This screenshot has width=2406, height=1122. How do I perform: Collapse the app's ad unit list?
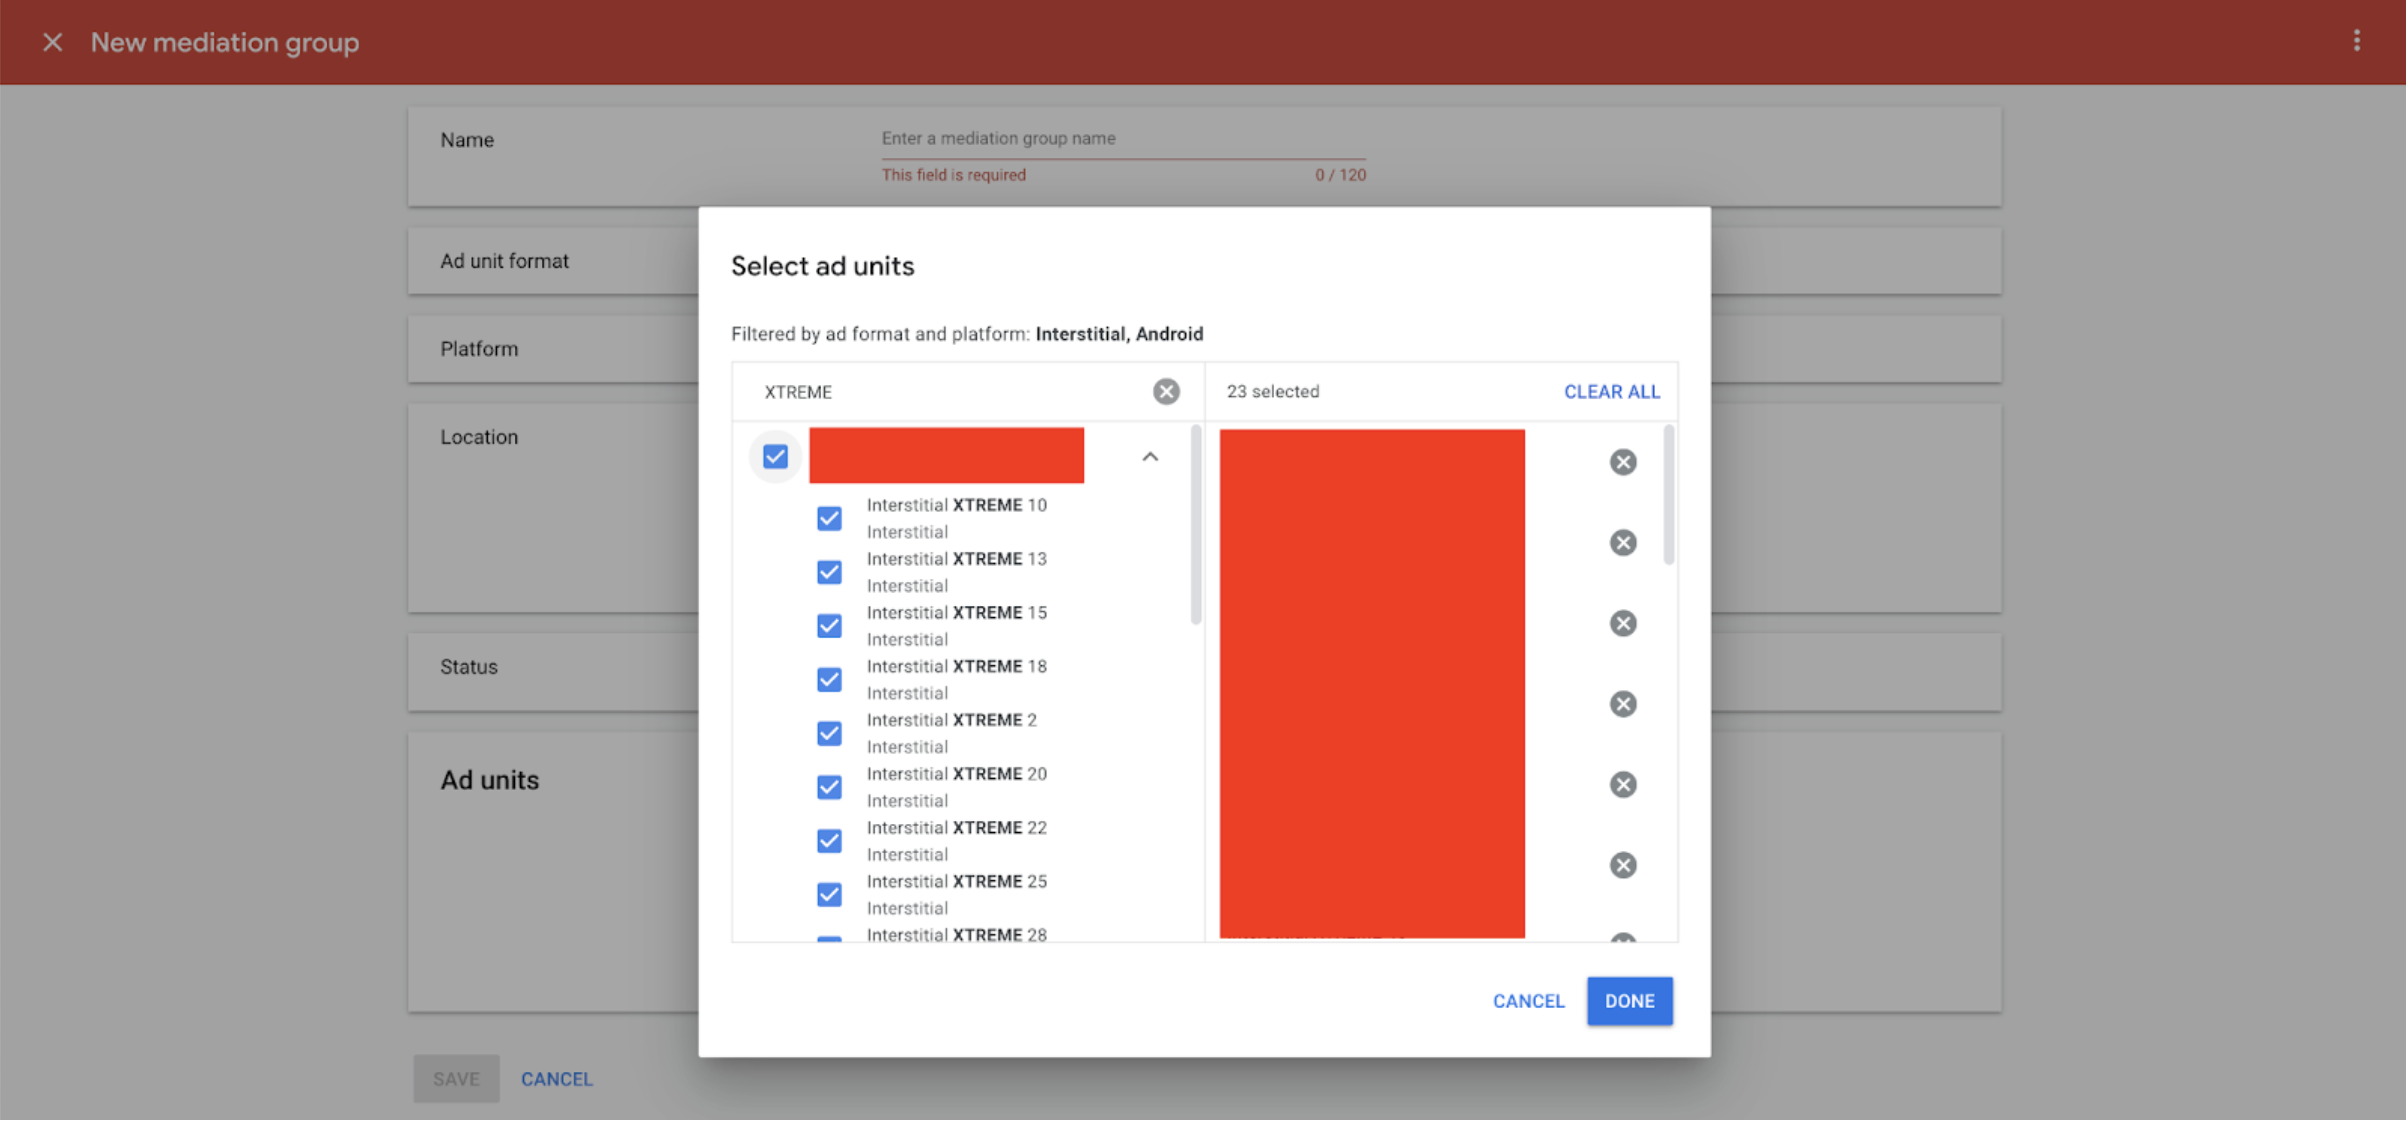point(1150,457)
